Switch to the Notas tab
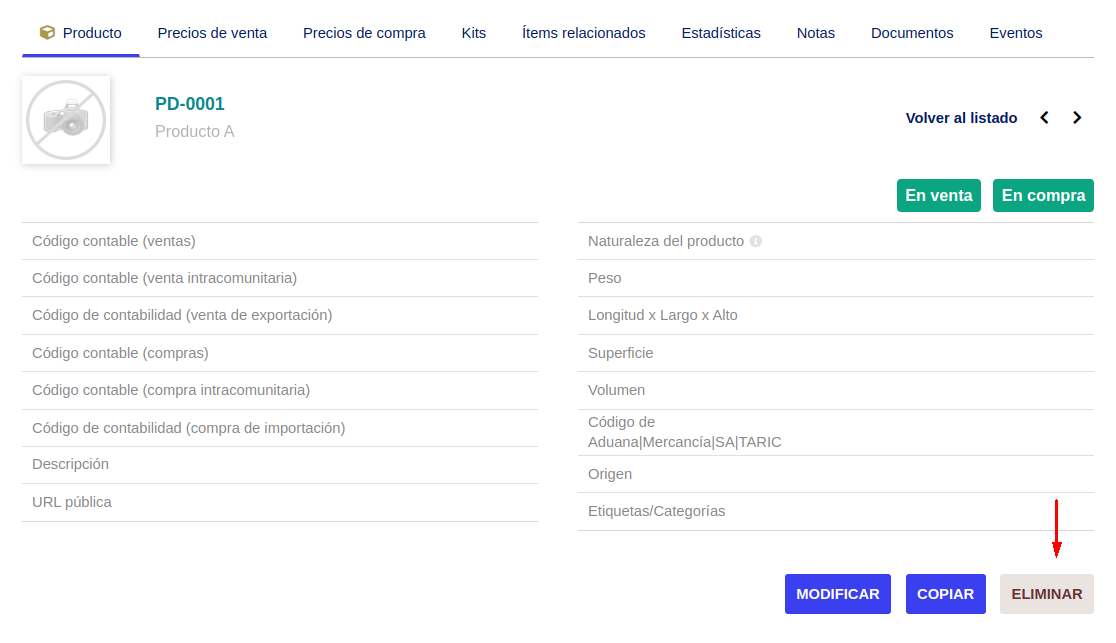This screenshot has height=643, width=1116. [815, 32]
